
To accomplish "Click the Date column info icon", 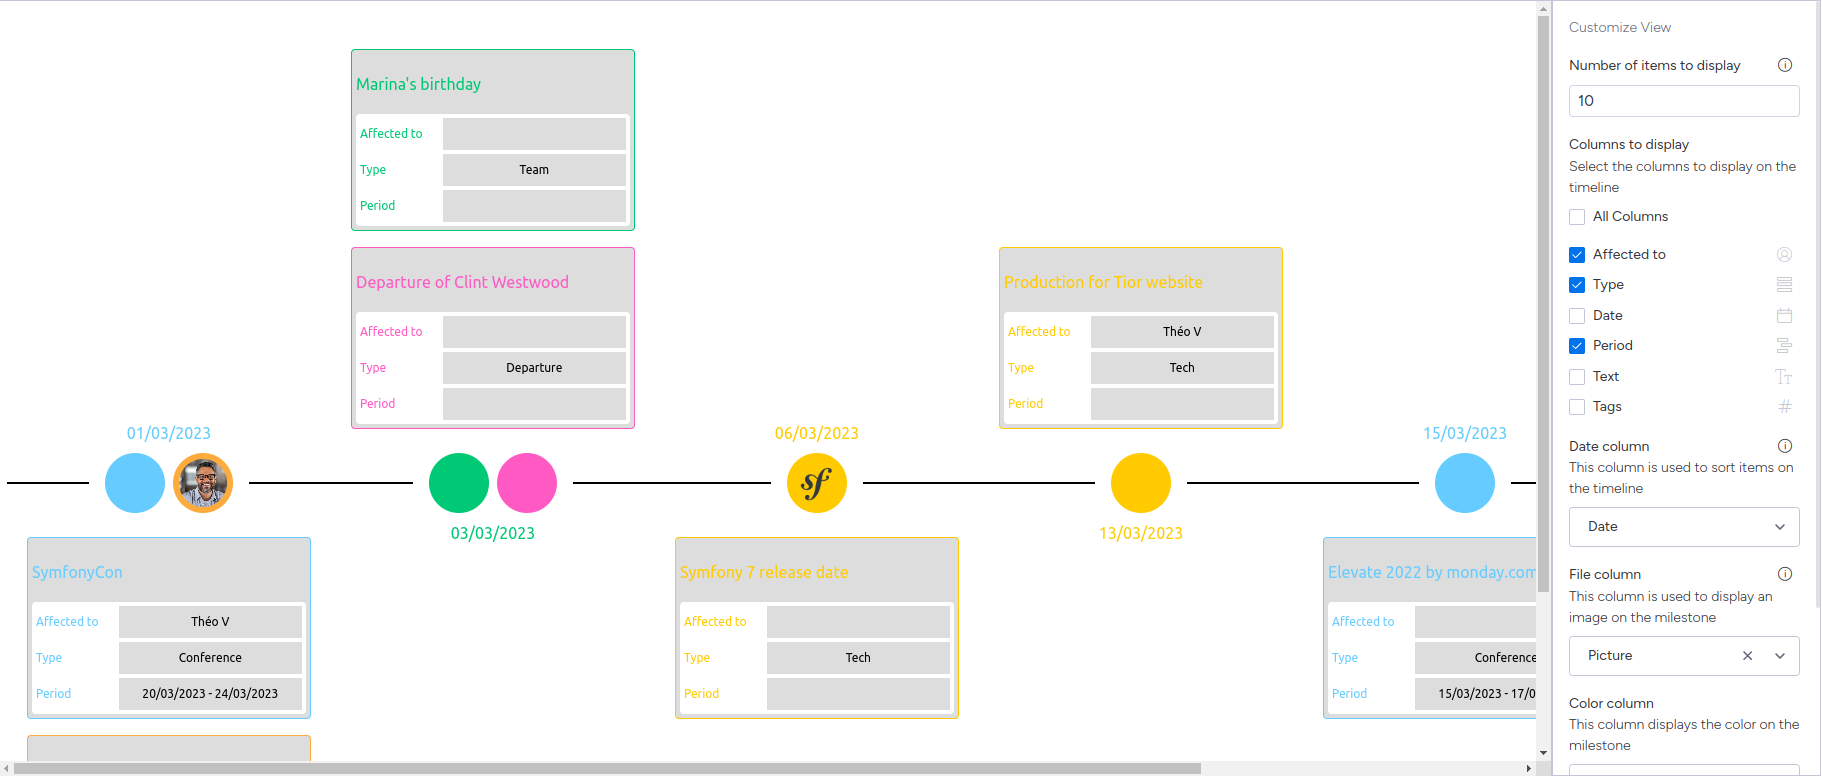I will pos(1784,446).
